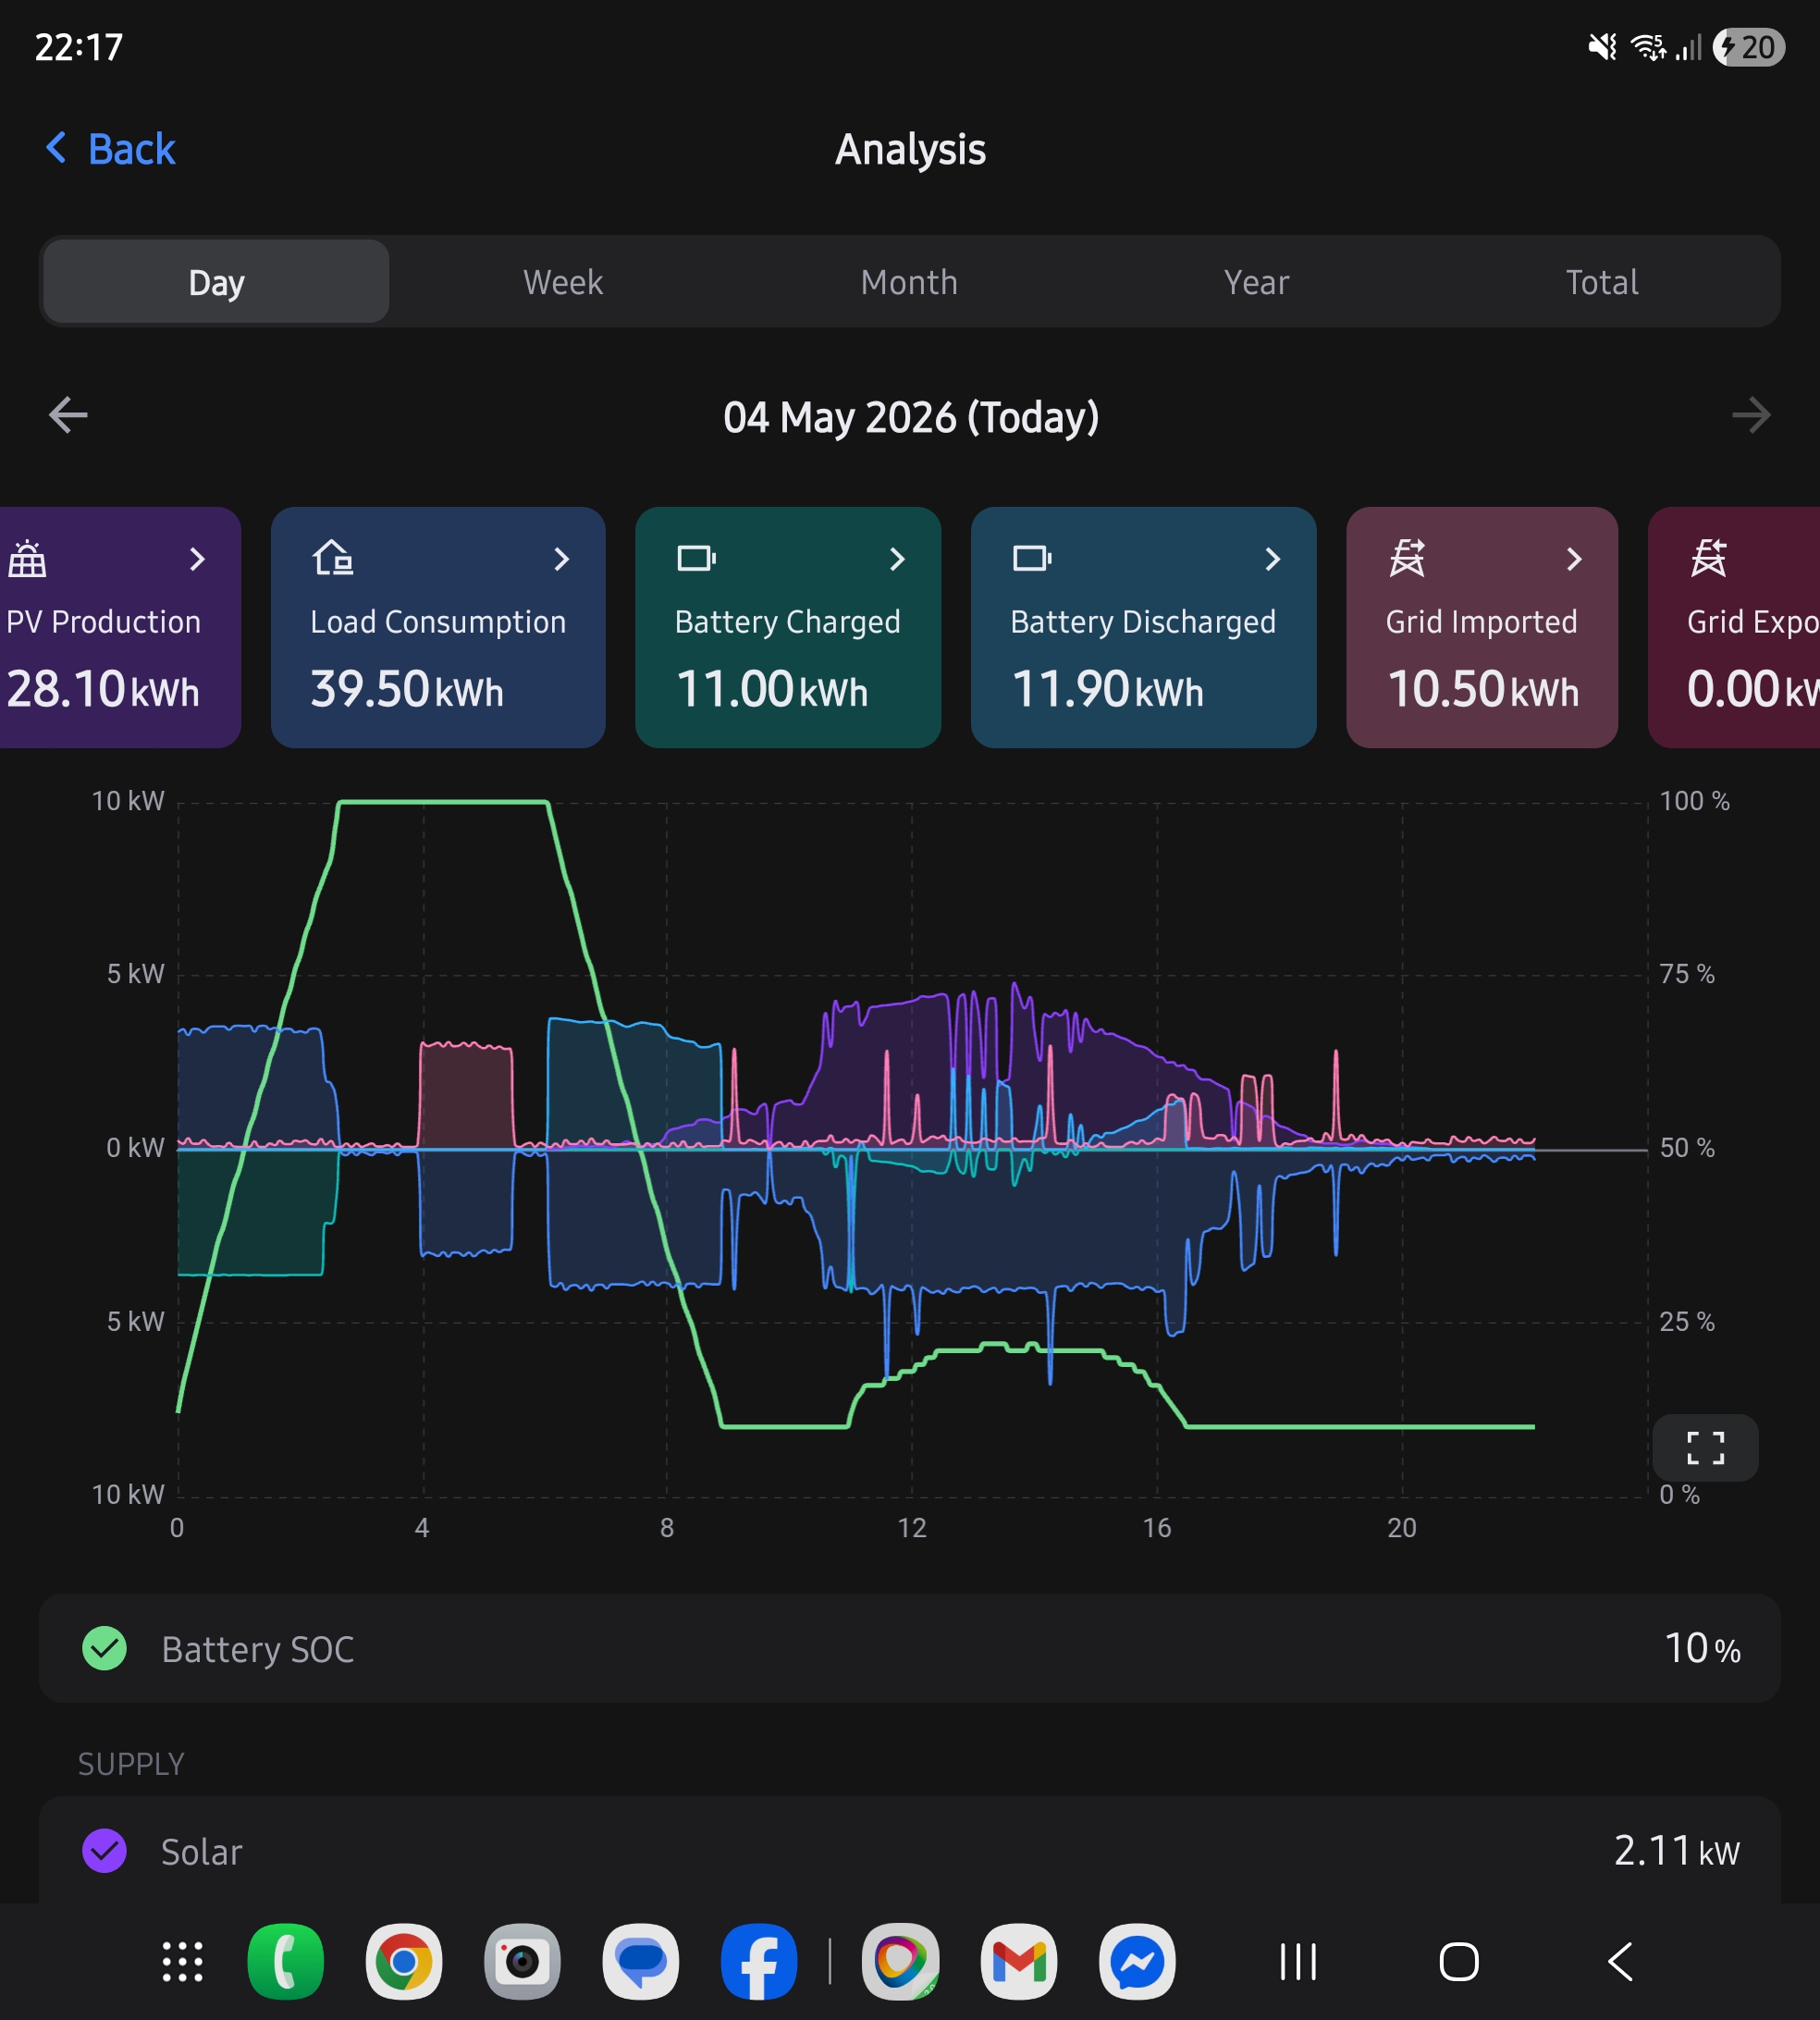Viewport: 1820px width, 2020px height.
Task: Toggle the Battery SOC series checkbox
Action: click(x=104, y=1648)
